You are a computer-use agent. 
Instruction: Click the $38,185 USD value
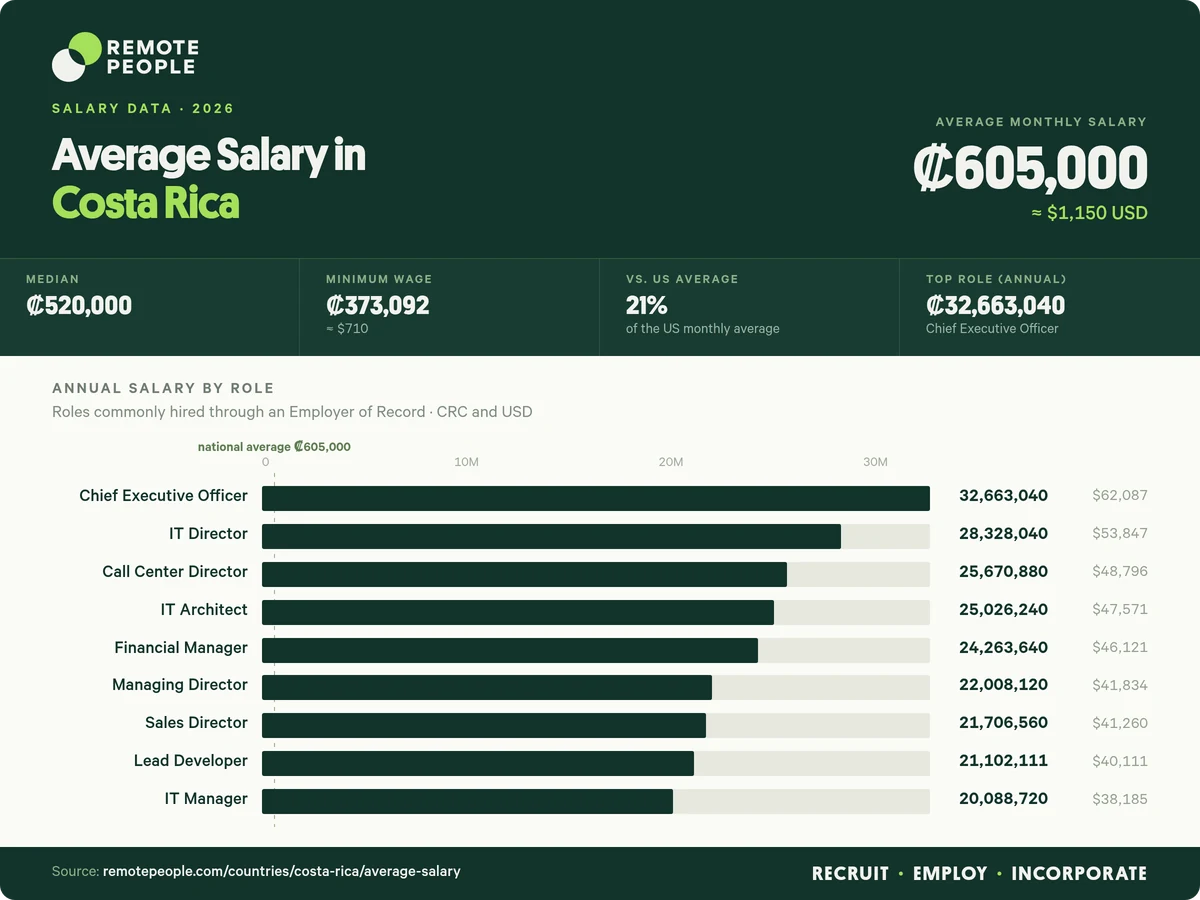coord(1120,799)
